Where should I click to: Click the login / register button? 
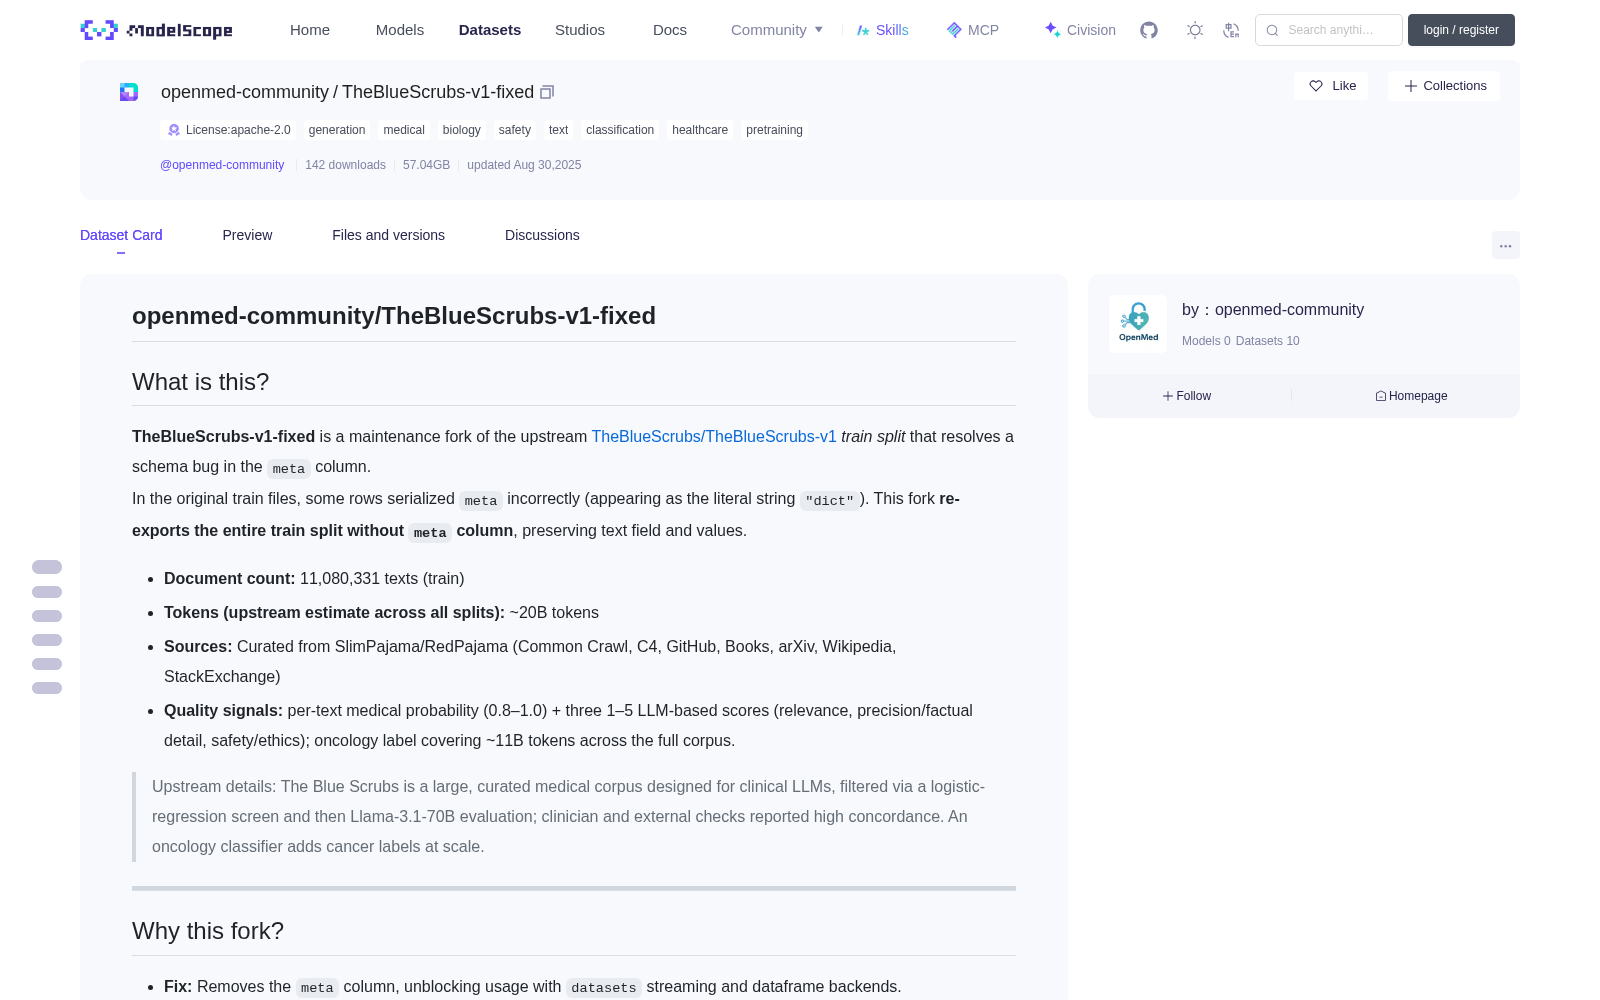tap(1461, 30)
